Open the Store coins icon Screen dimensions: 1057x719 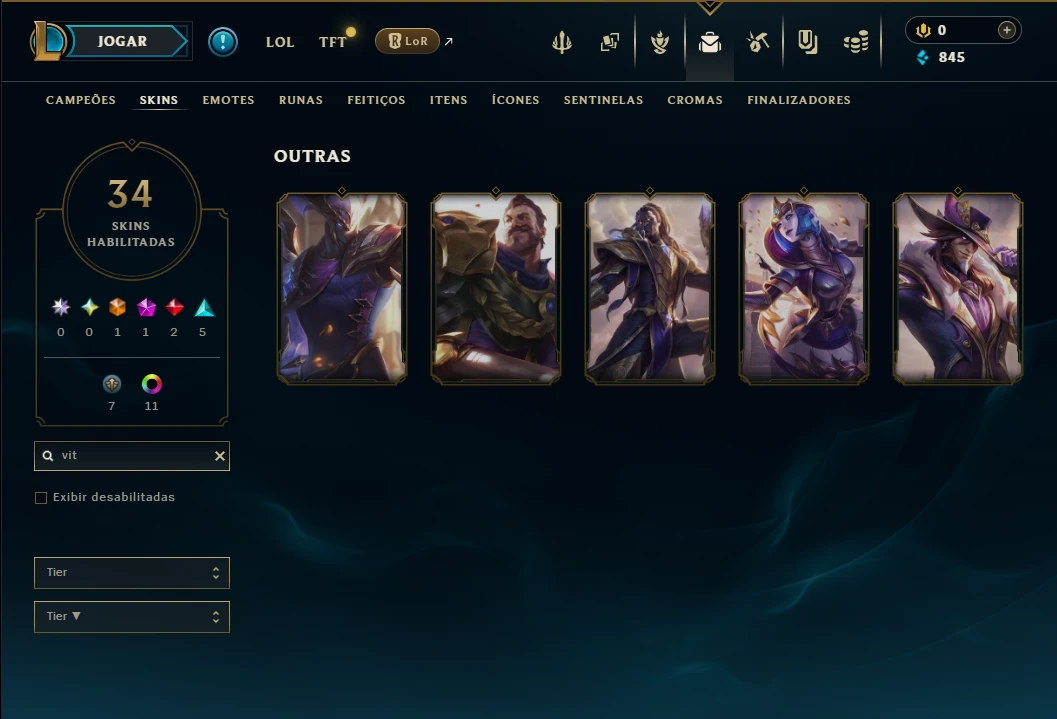pos(855,43)
